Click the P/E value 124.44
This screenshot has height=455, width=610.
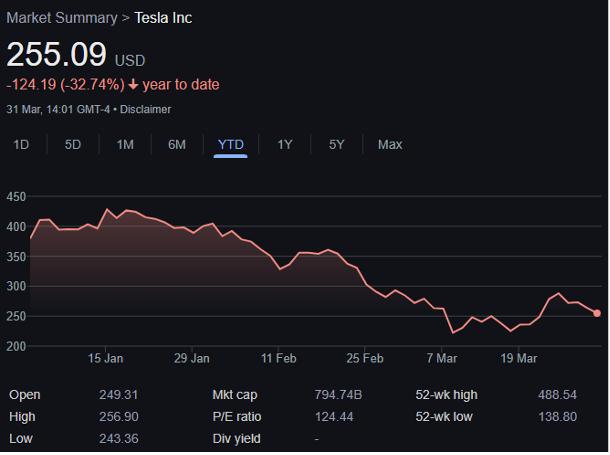[334, 417]
